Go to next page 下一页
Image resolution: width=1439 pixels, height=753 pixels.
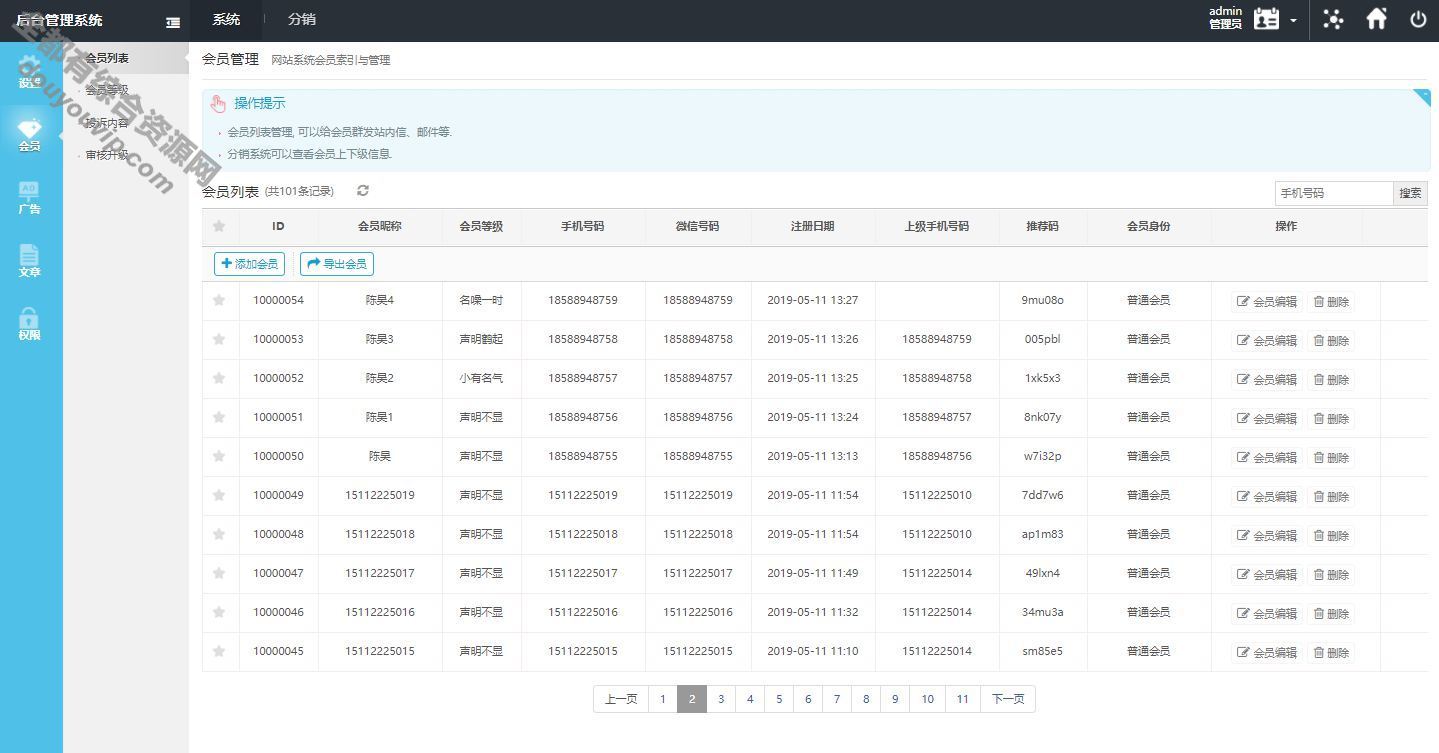click(1008, 699)
